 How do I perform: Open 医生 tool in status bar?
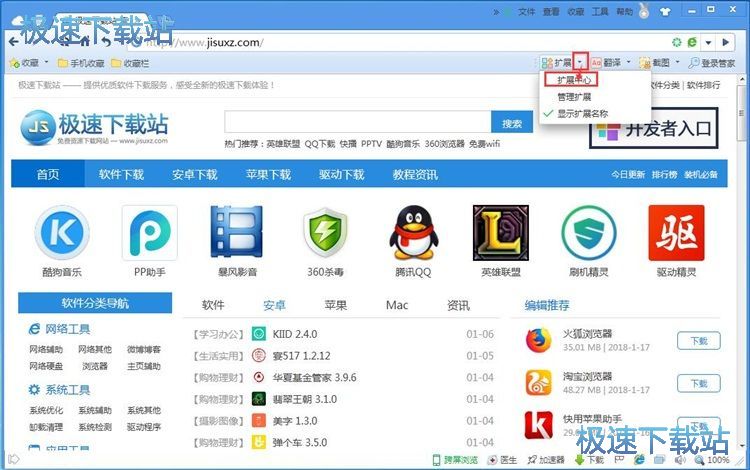(x=502, y=460)
